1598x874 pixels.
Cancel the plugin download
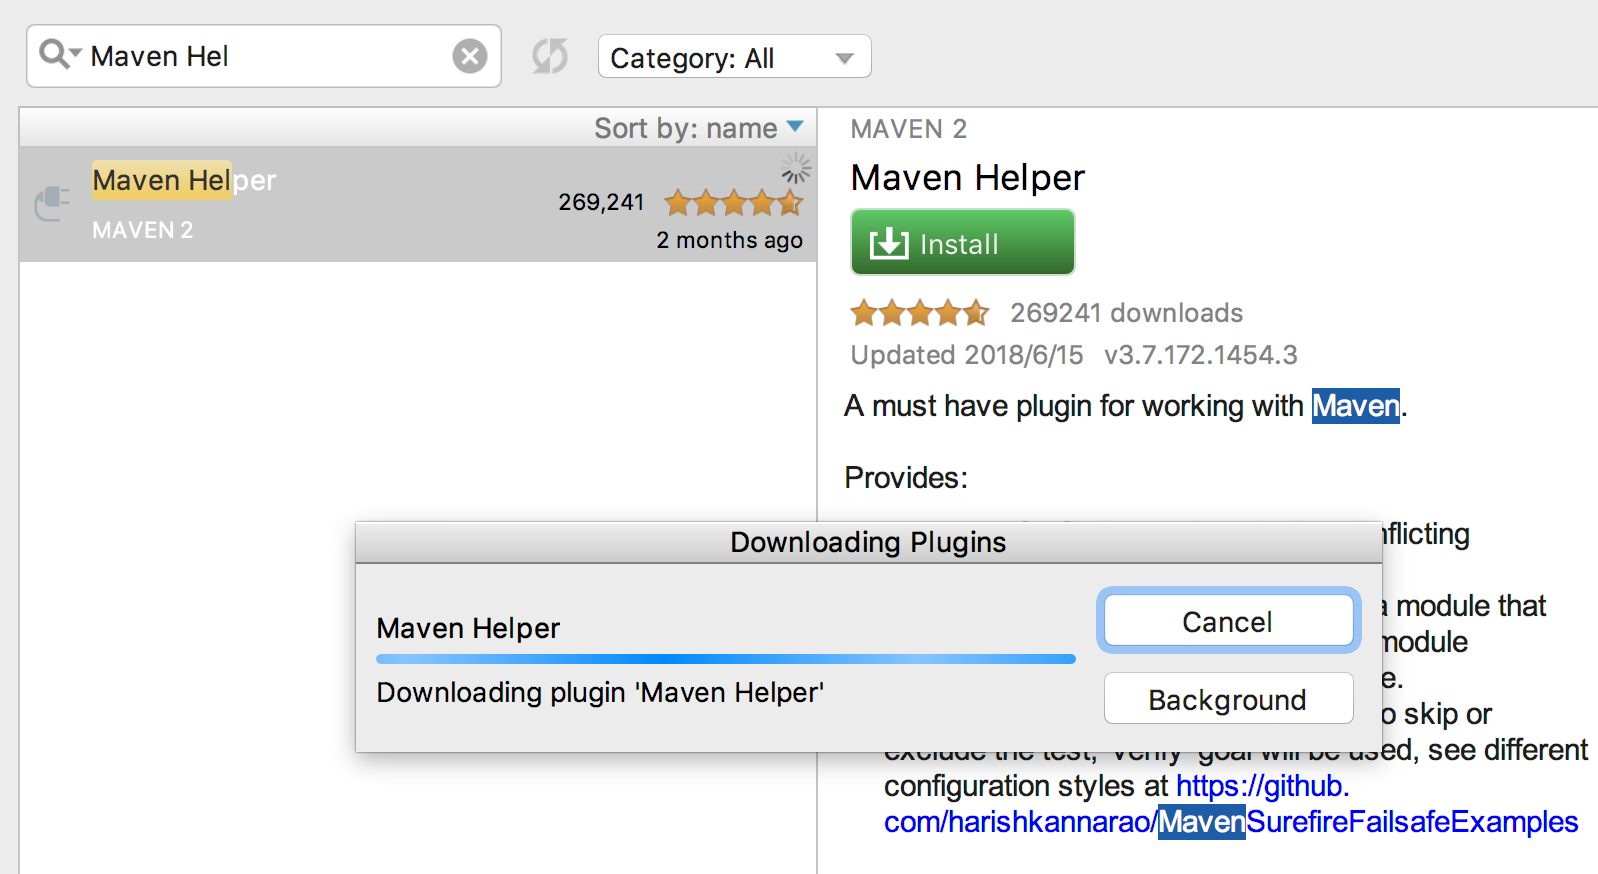point(1228,621)
